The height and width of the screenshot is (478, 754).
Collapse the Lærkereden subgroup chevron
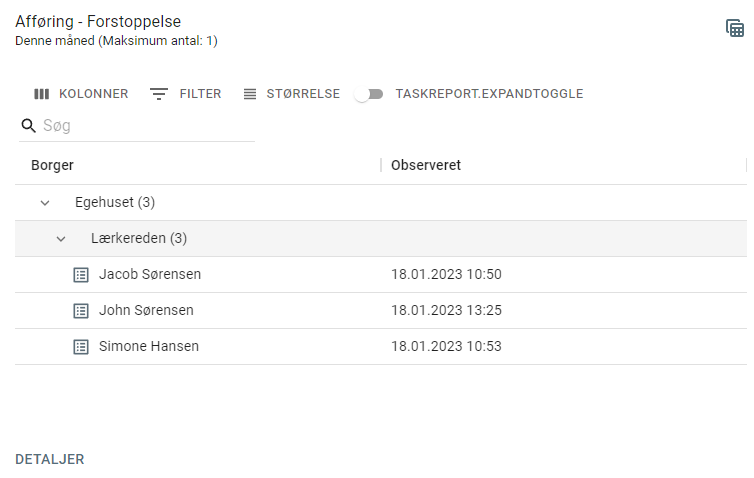[61, 239]
